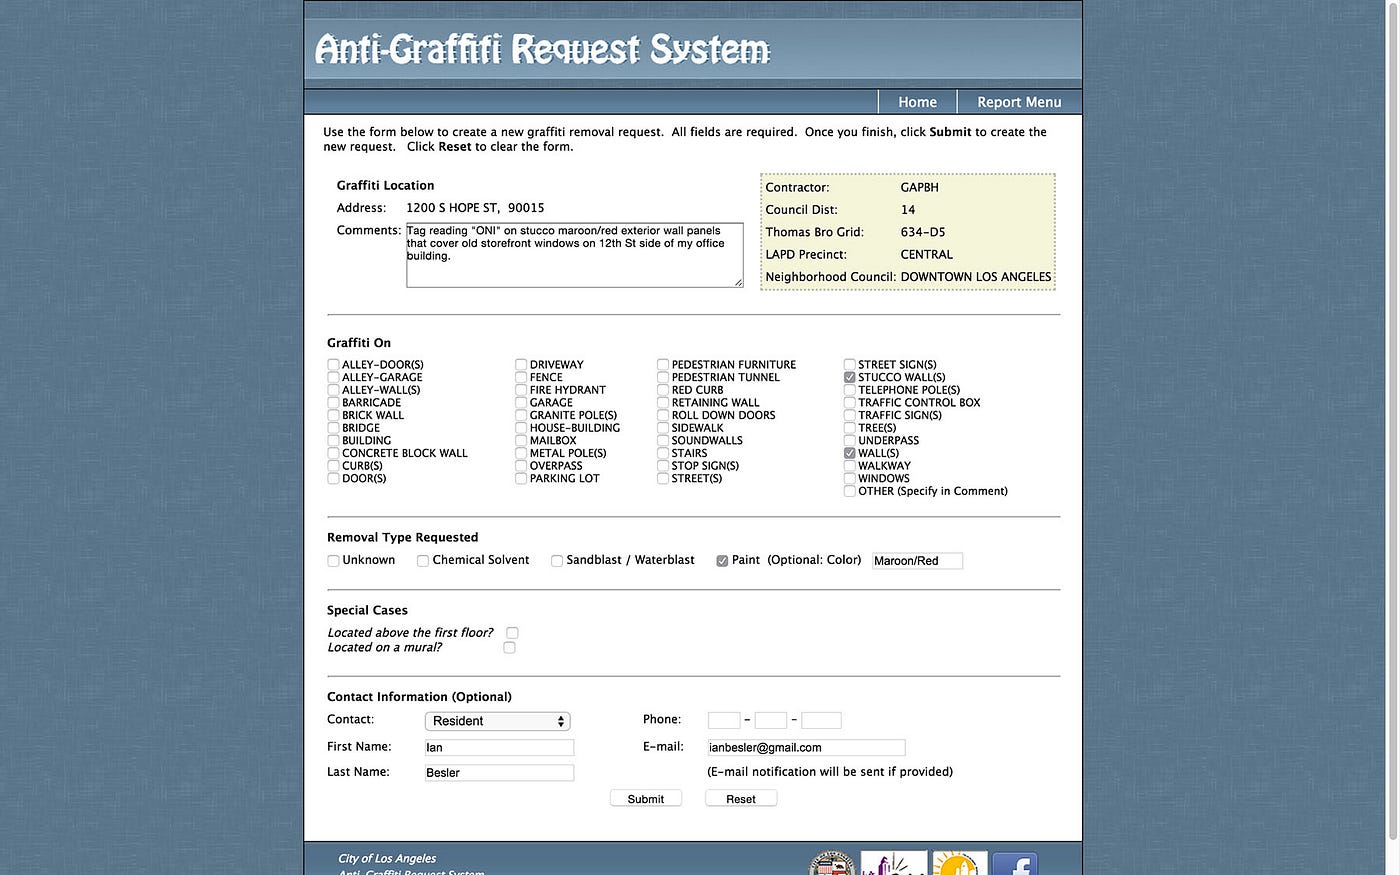Check Located above the first floor box
This screenshot has height=875, width=1400.
click(x=512, y=633)
